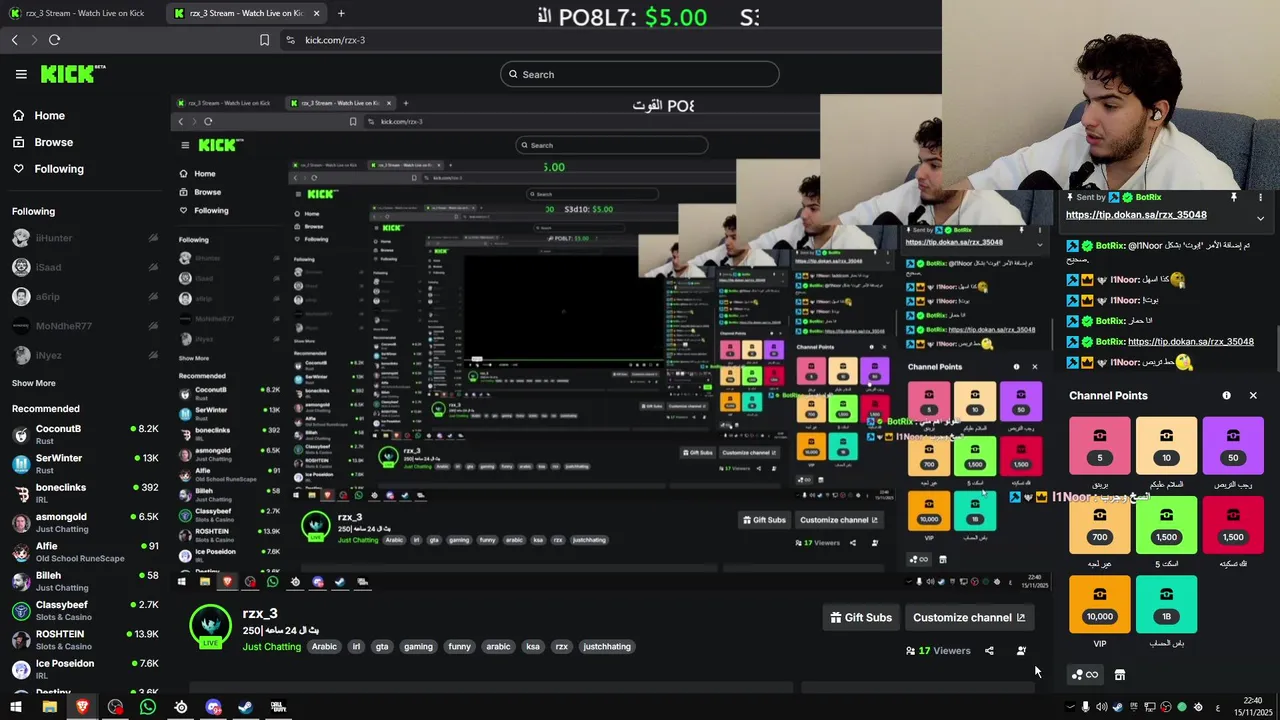Select the gta stream tag
Image resolution: width=1280 pixels, height=720 pixels.
(x=382, y=647)
